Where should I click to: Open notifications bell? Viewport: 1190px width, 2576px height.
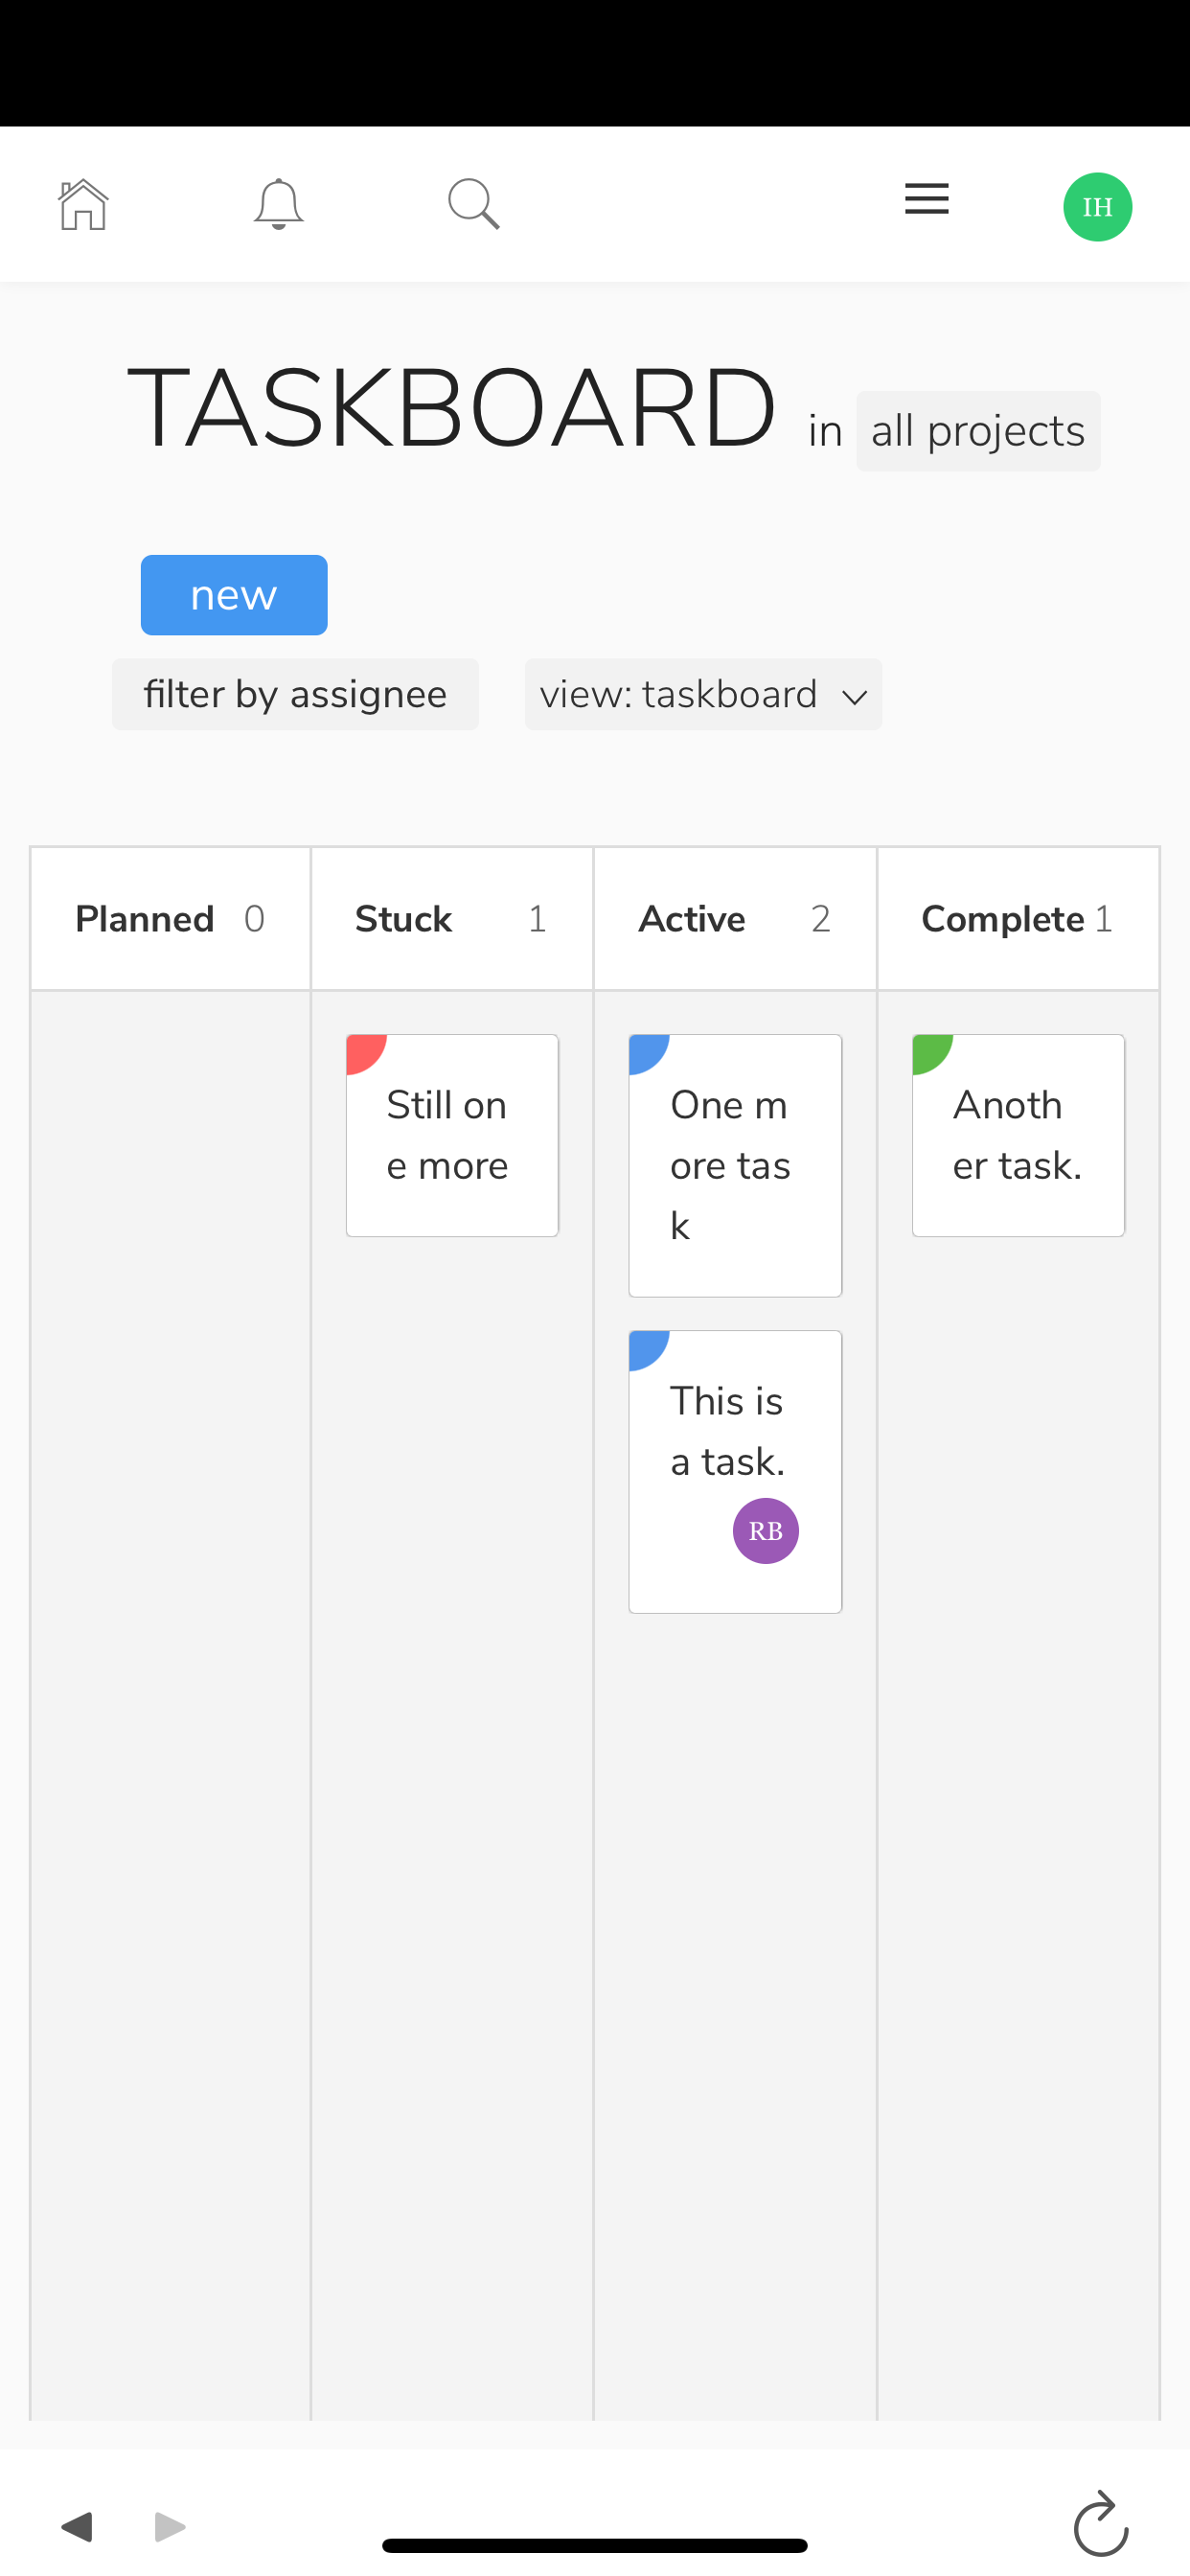tap(278, 205)
